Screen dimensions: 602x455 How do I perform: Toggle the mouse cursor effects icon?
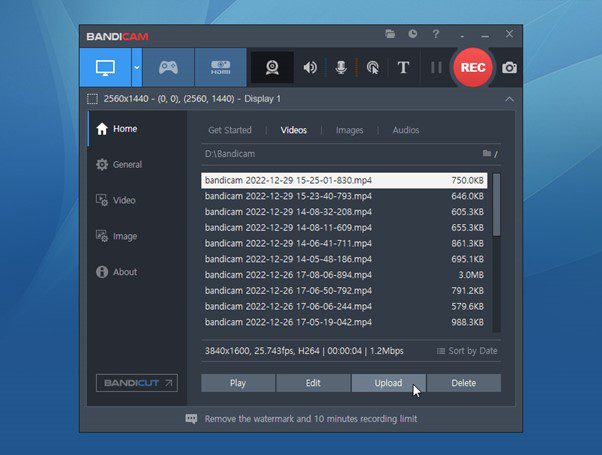372,68
